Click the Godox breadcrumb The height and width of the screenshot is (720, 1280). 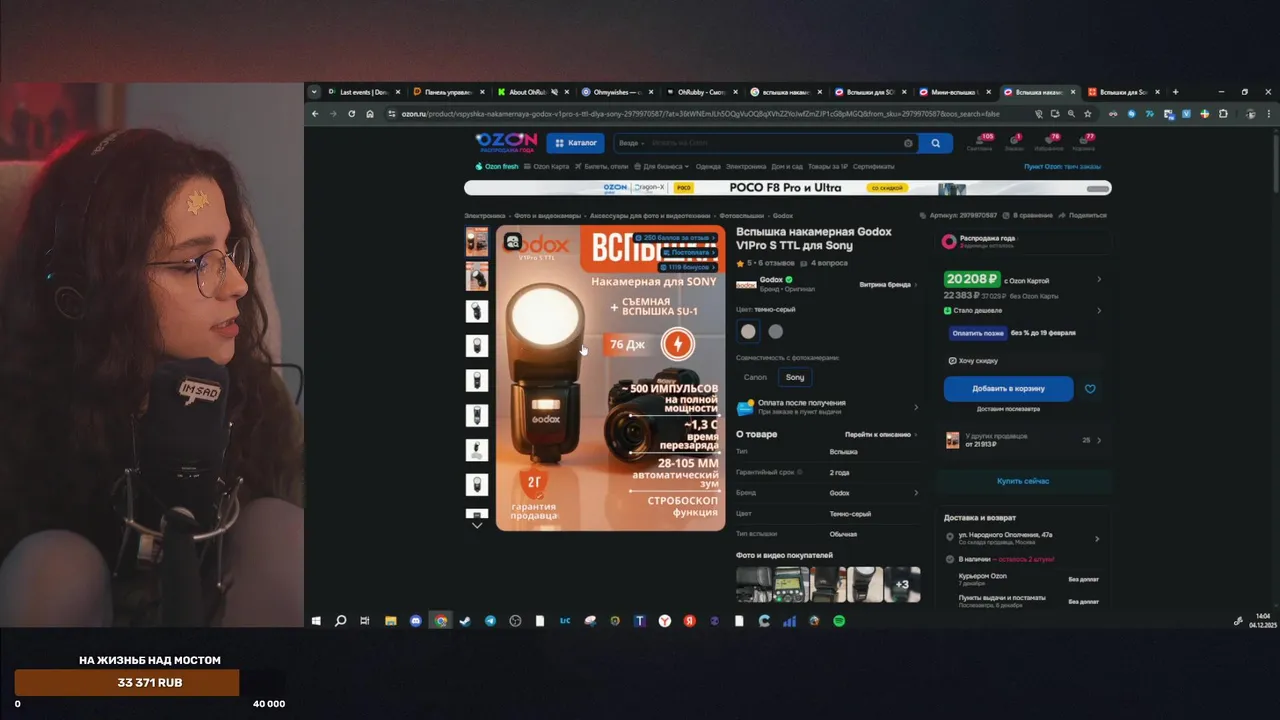tap(783, 215)
